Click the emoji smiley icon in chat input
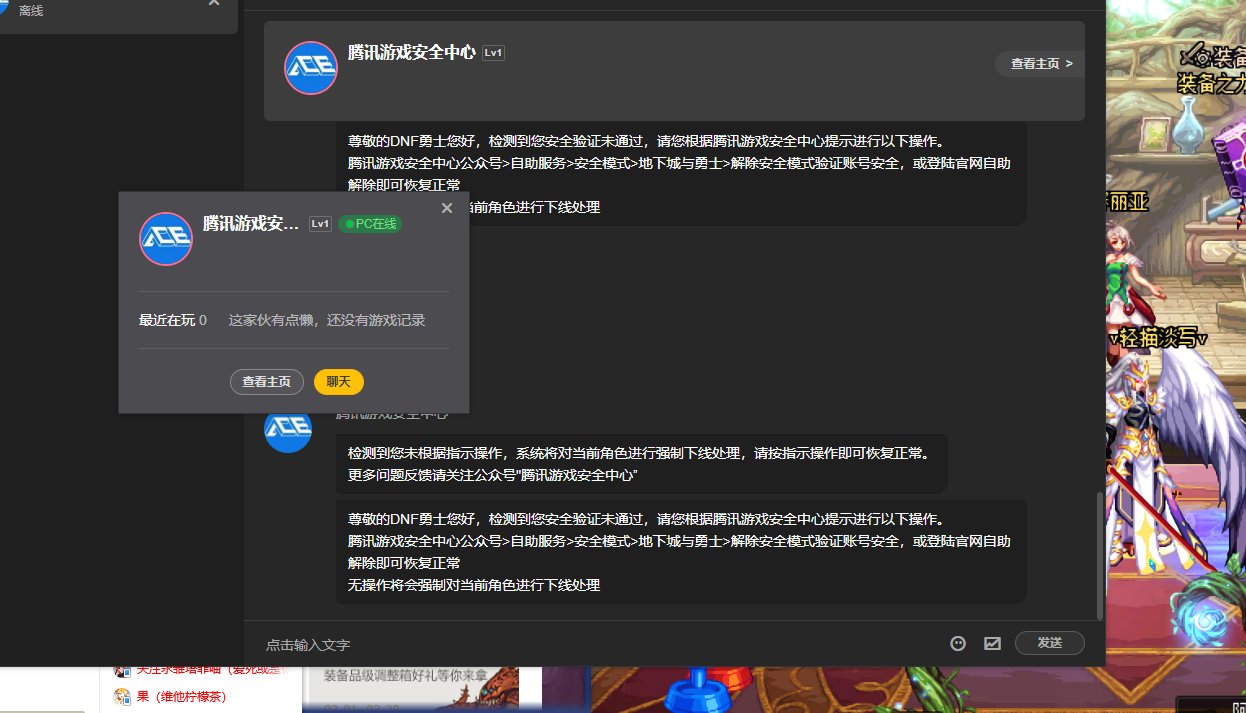Viewport: 1246px width, 713px height. tap(958, 644)
